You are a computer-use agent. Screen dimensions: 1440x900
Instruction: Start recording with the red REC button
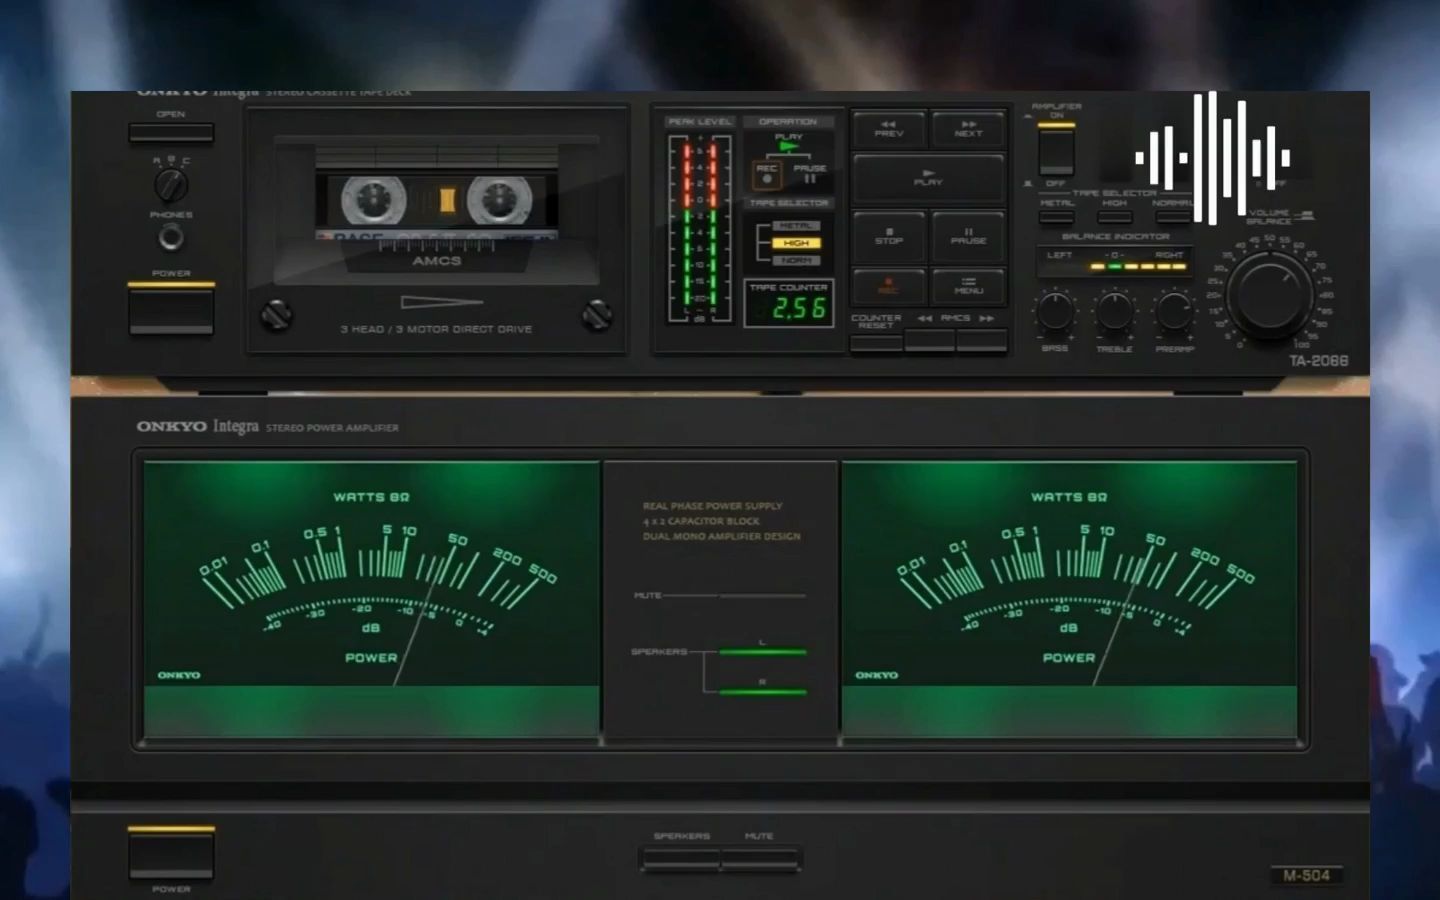point(889,287)
